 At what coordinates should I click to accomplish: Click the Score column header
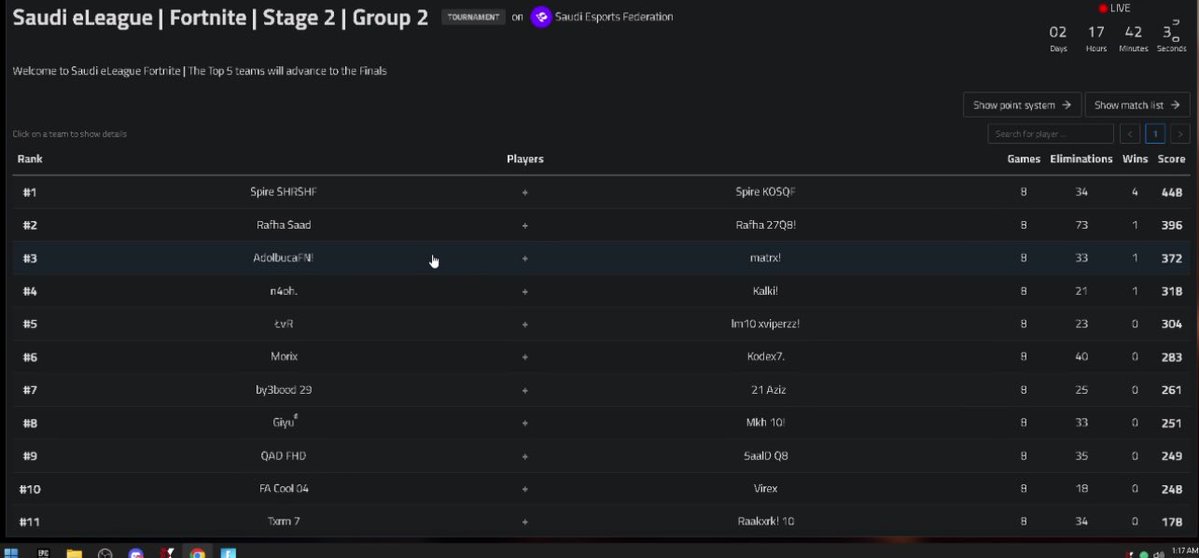point(1171,159)
